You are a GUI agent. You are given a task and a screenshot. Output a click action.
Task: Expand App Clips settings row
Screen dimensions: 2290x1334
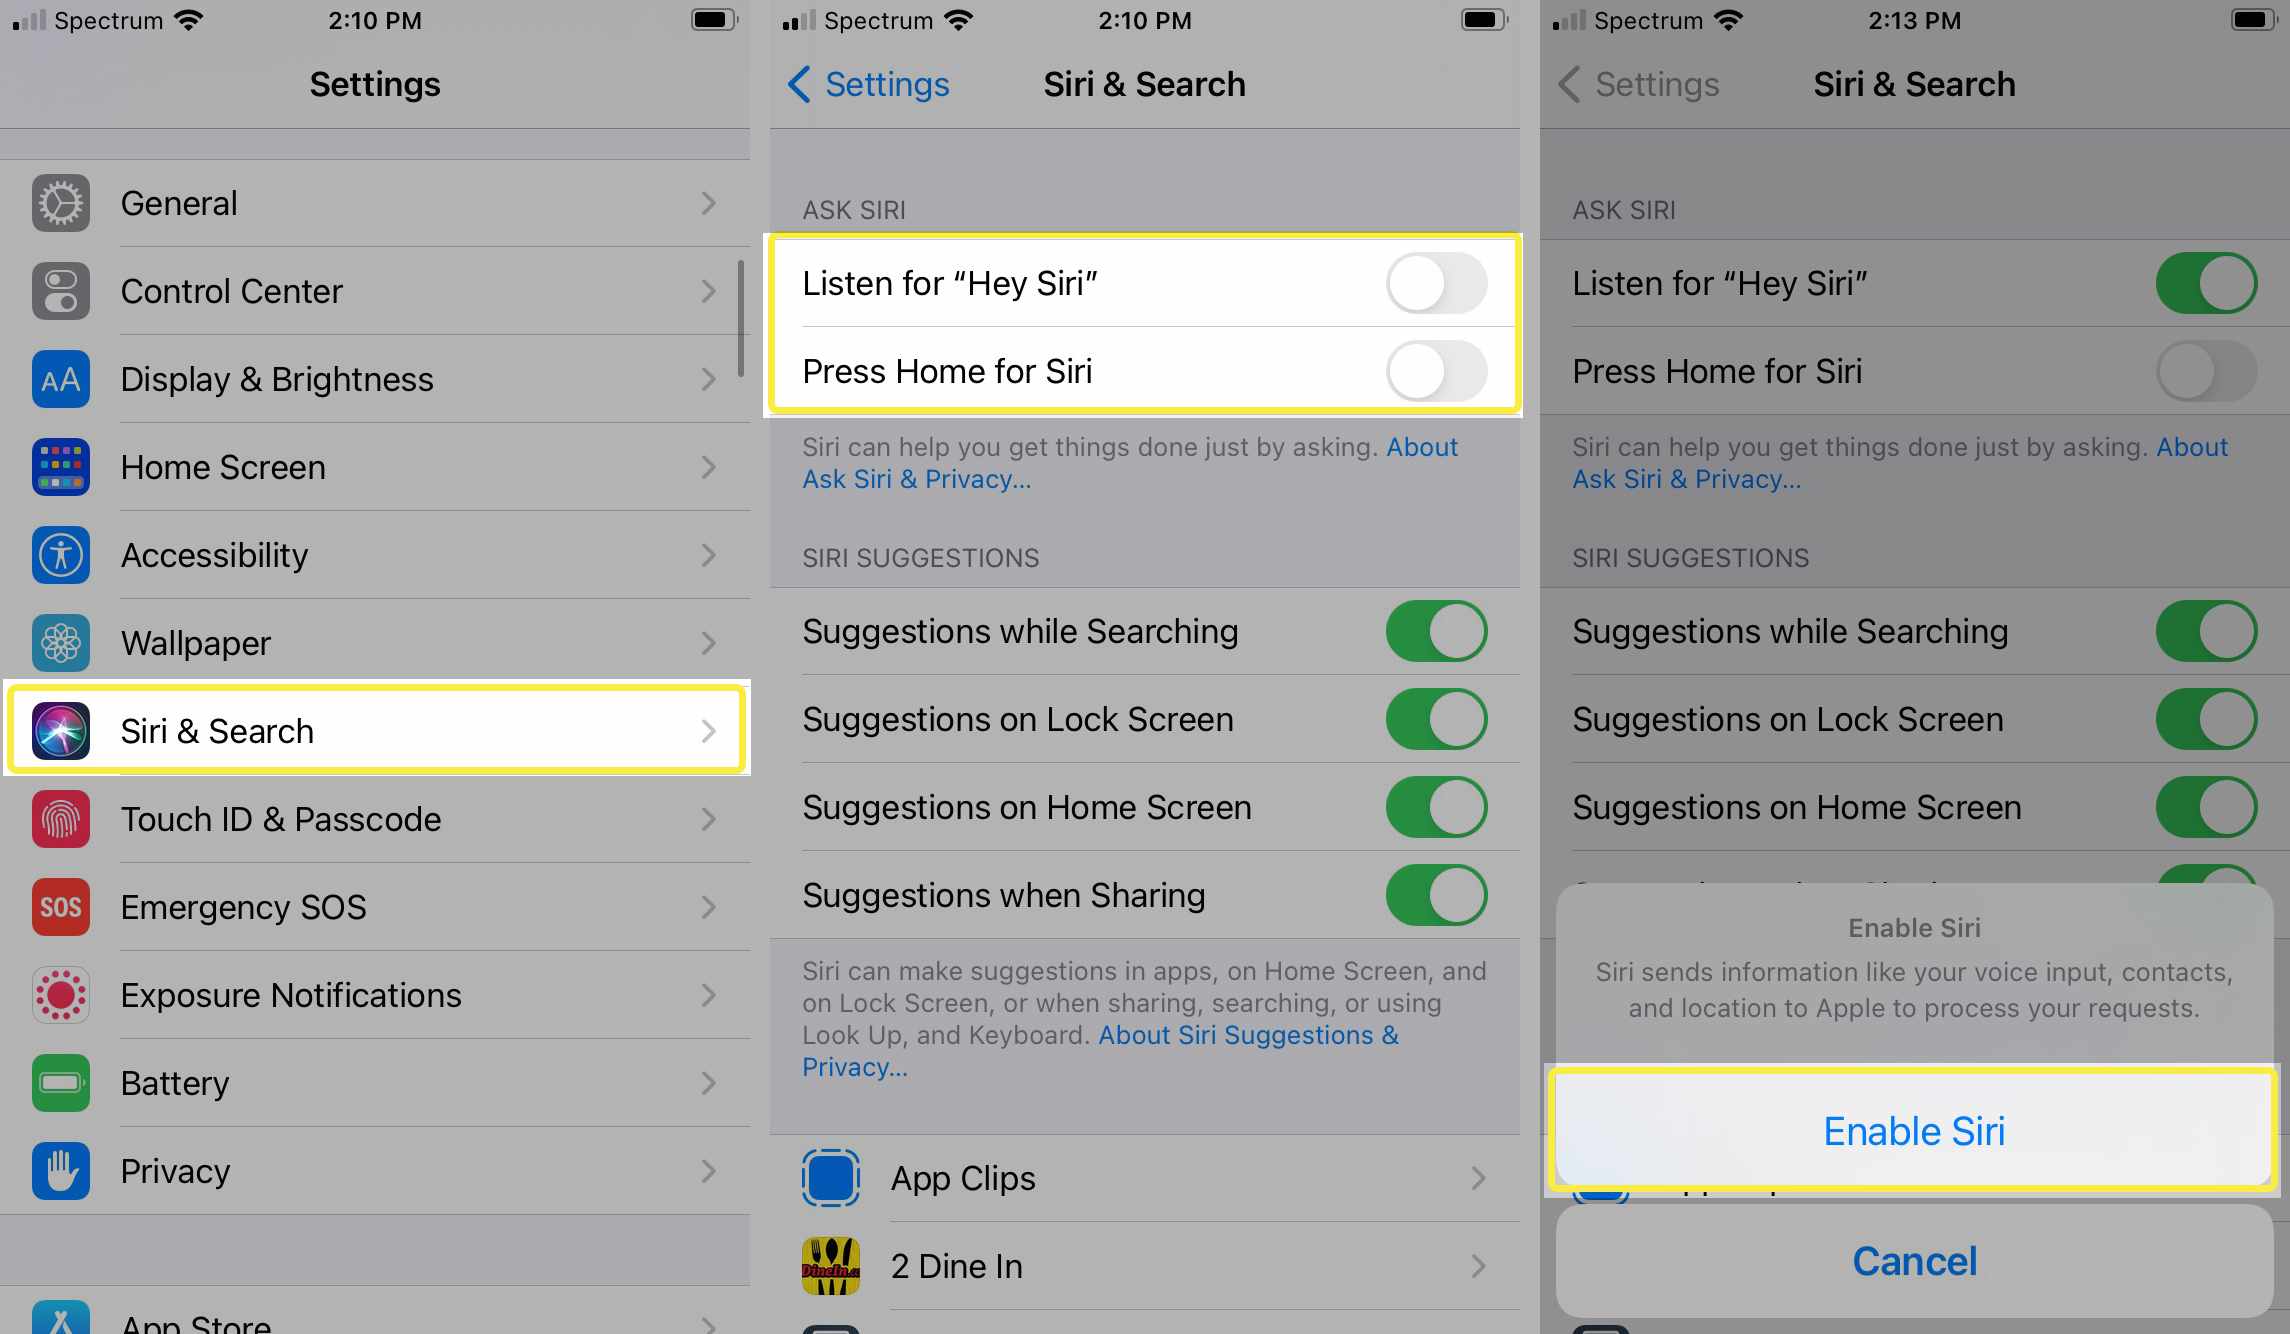click(x=1143, y=1175)
